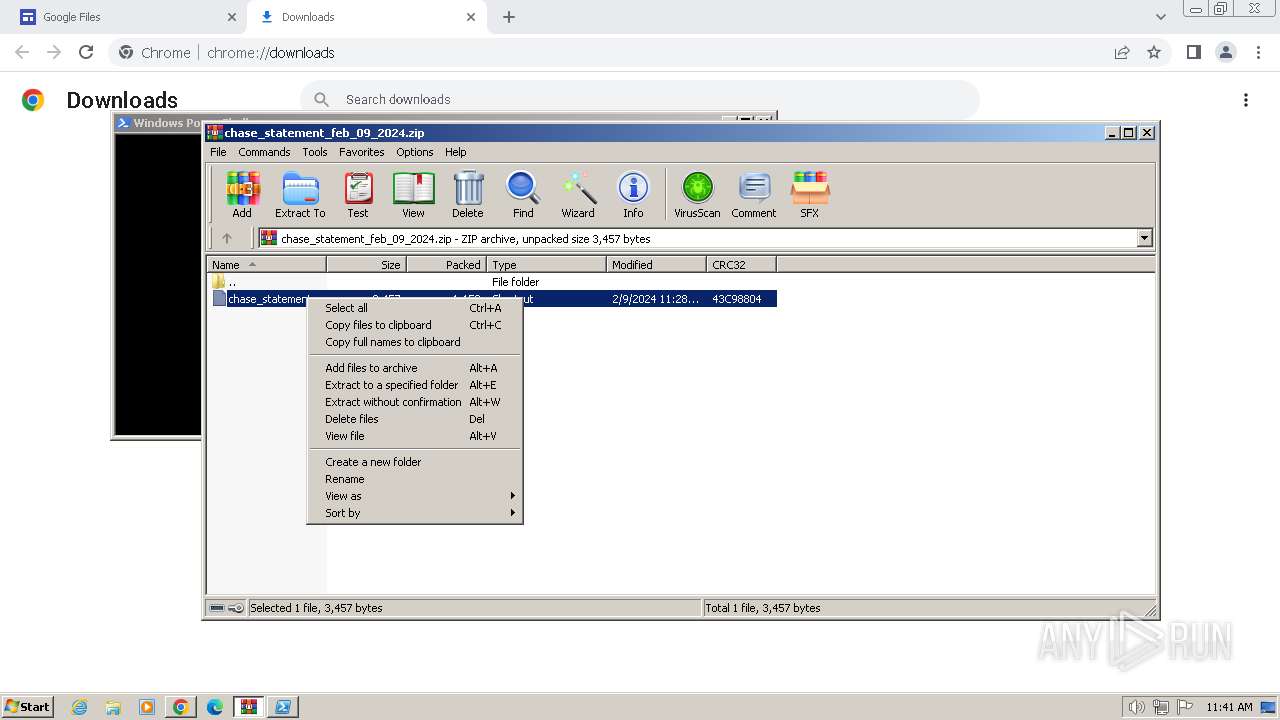
Task: Open the Favorites menu
Action: pyautogui.click(x=362, y=152)
